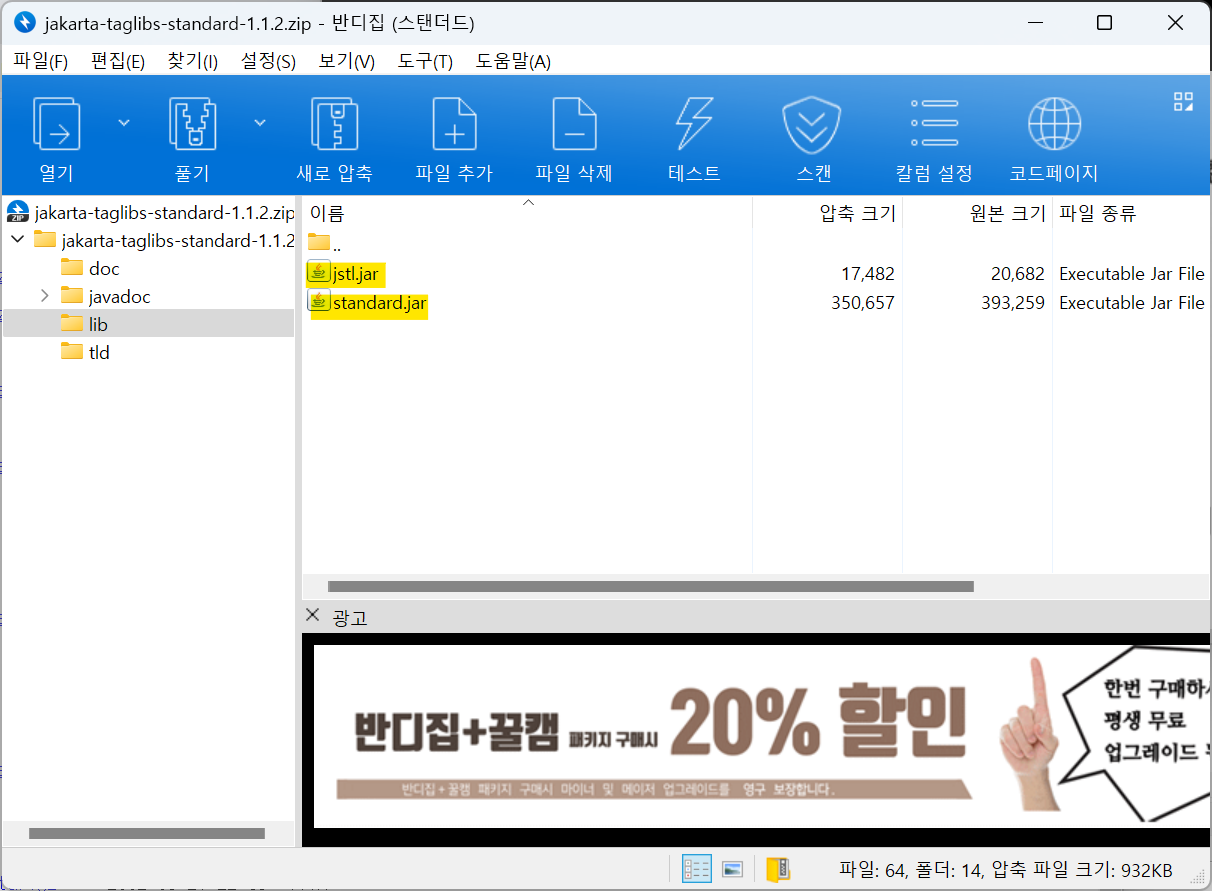Open 칼럼 설정 (Column settings) icon
Image resolution: width=1212 pixels, height=891 pixels.
pyautogui.click(x=934, y=123)
